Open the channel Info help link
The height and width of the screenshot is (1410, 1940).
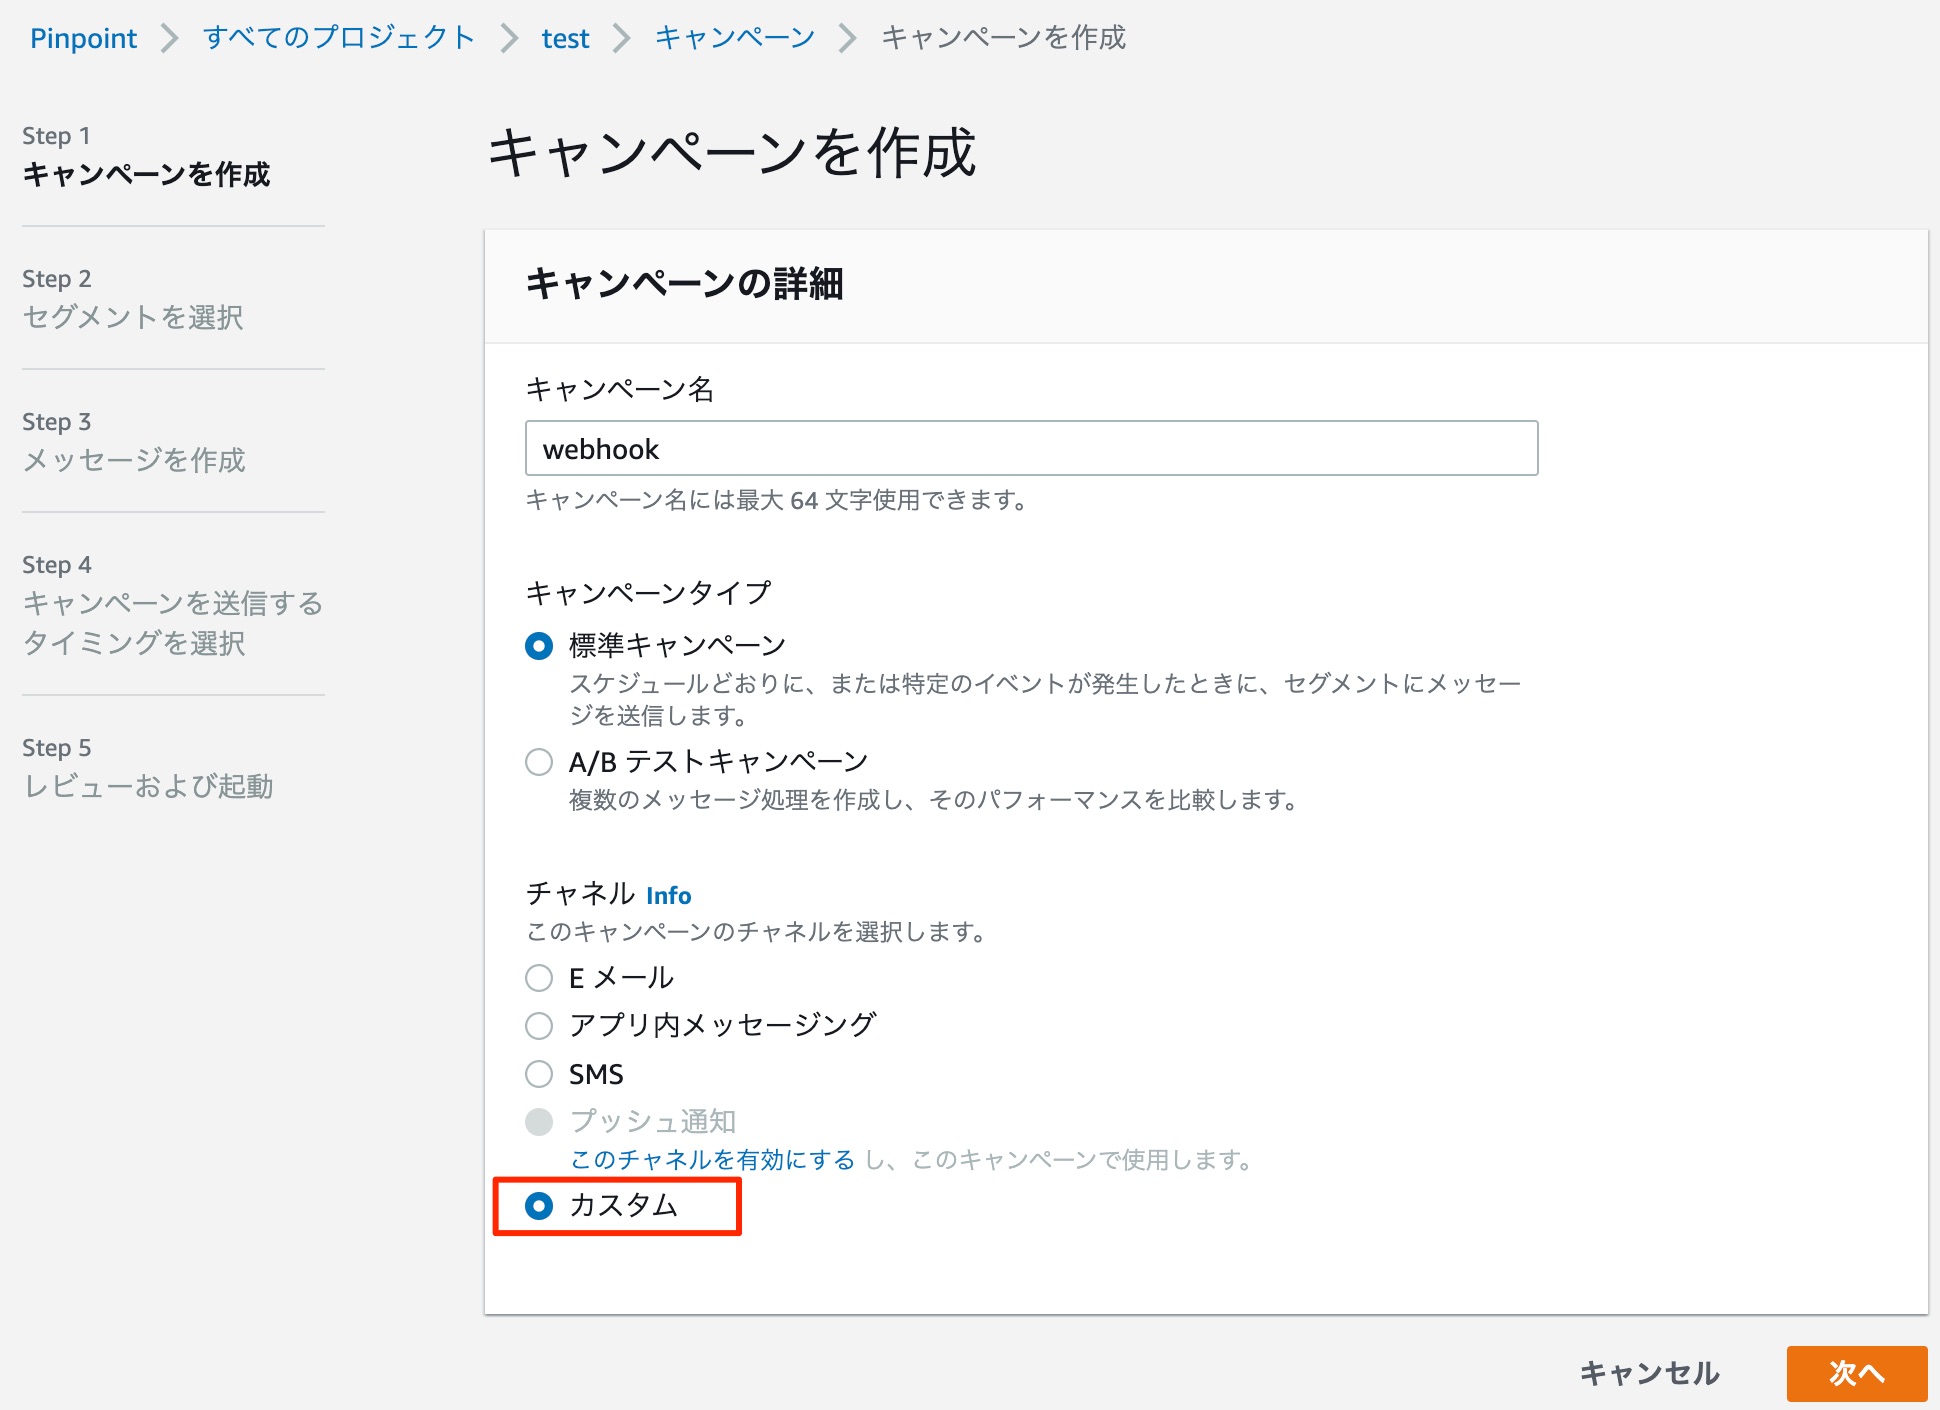point(669,896)
